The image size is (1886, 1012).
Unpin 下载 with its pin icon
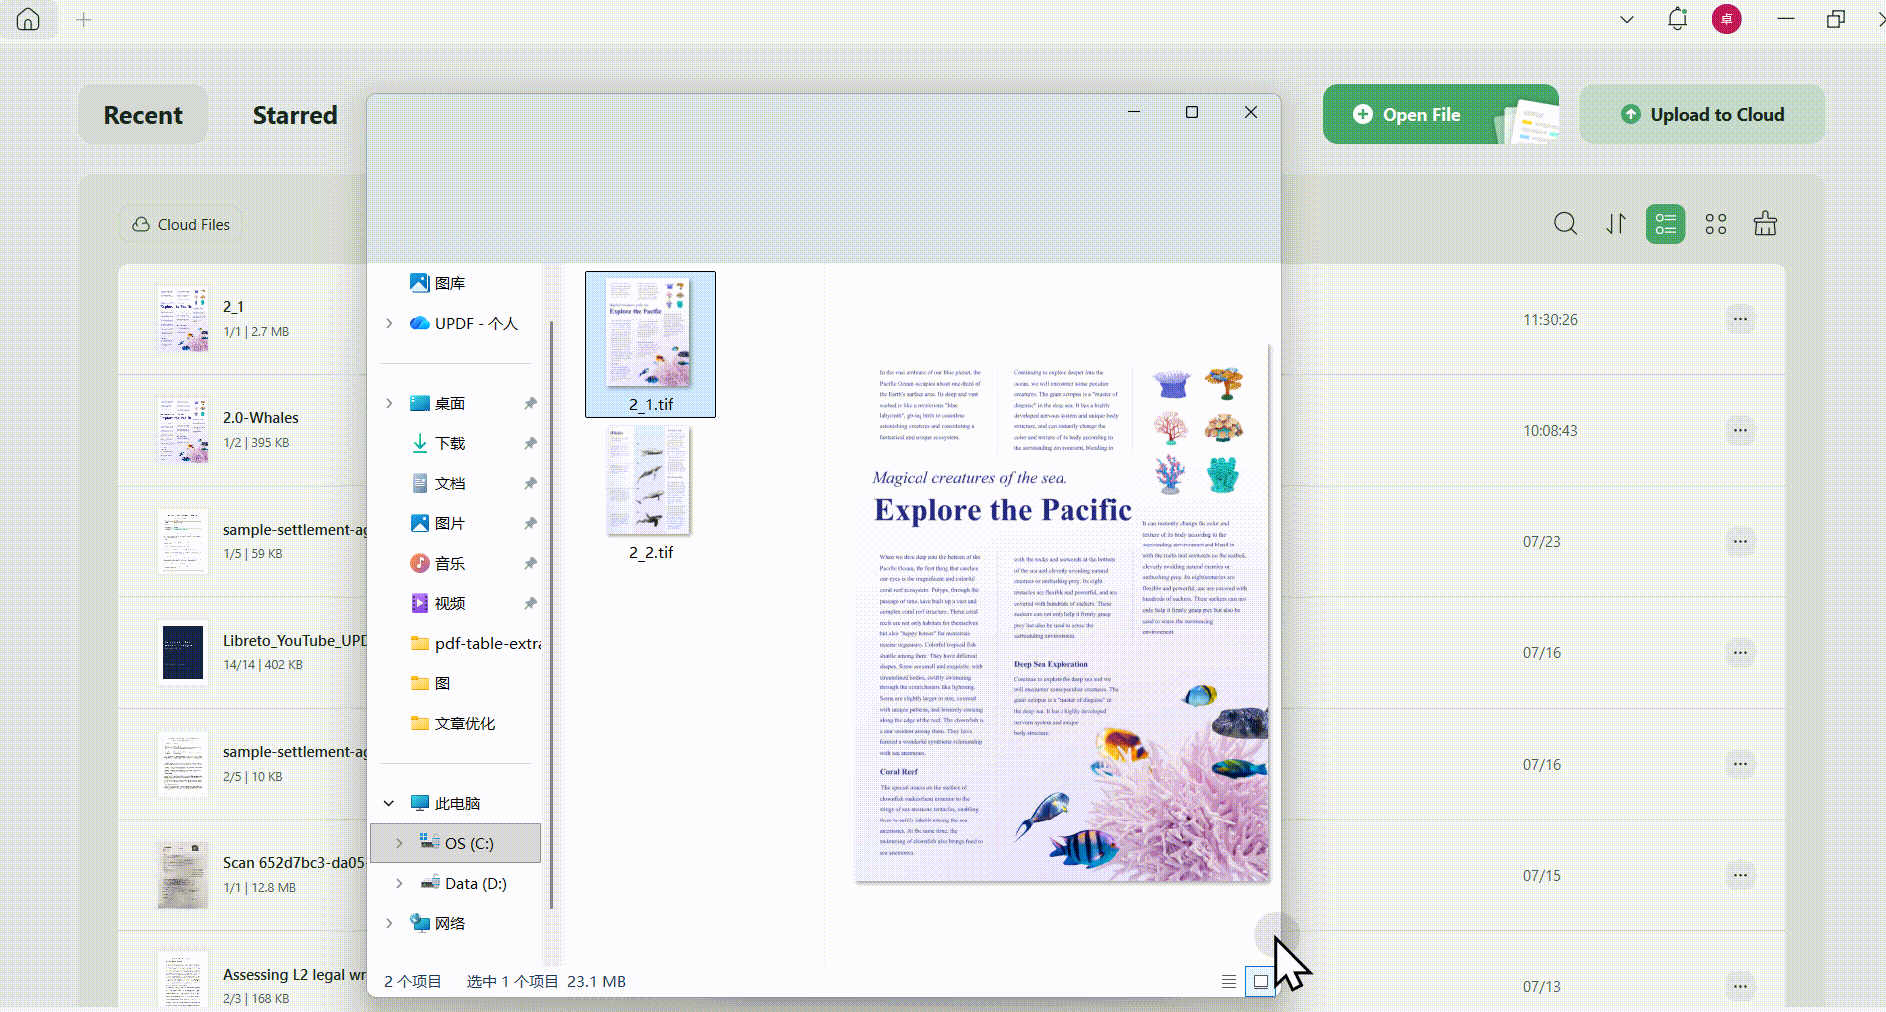click(x=530, y=443)
